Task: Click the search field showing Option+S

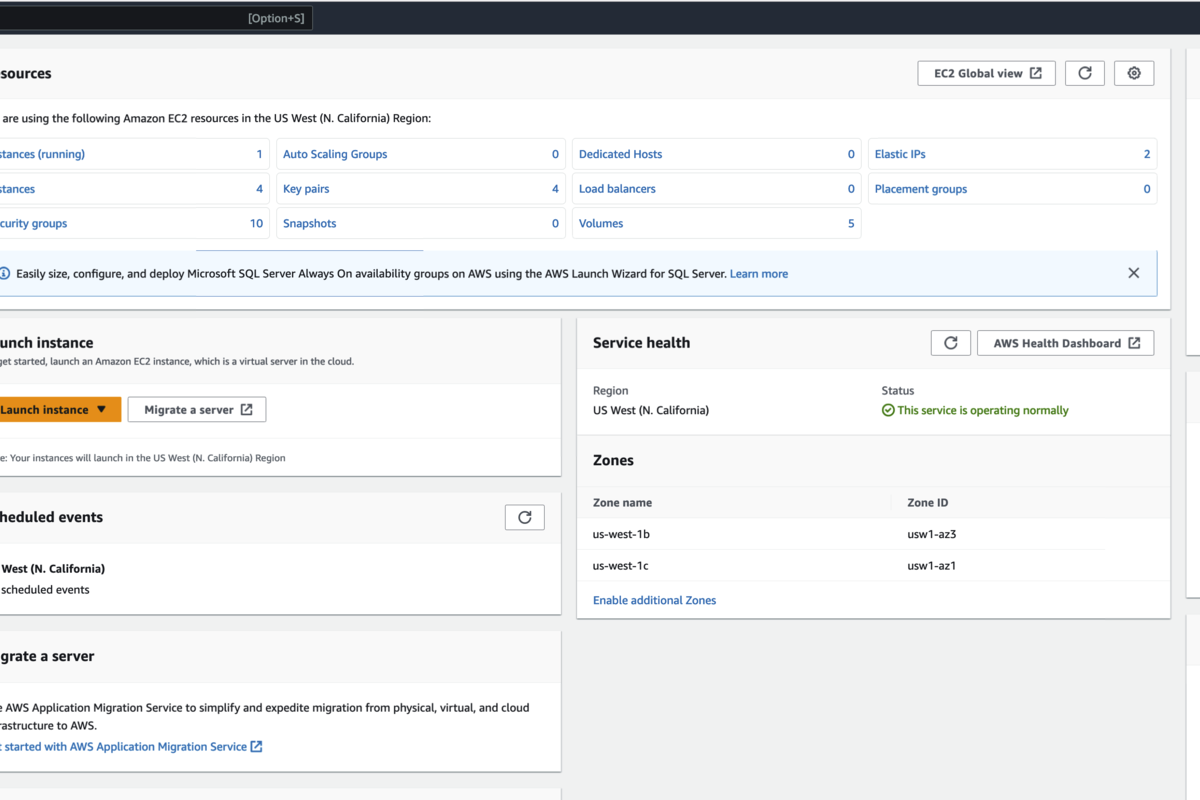Action: pyautogui.click(x=156, y=18)
